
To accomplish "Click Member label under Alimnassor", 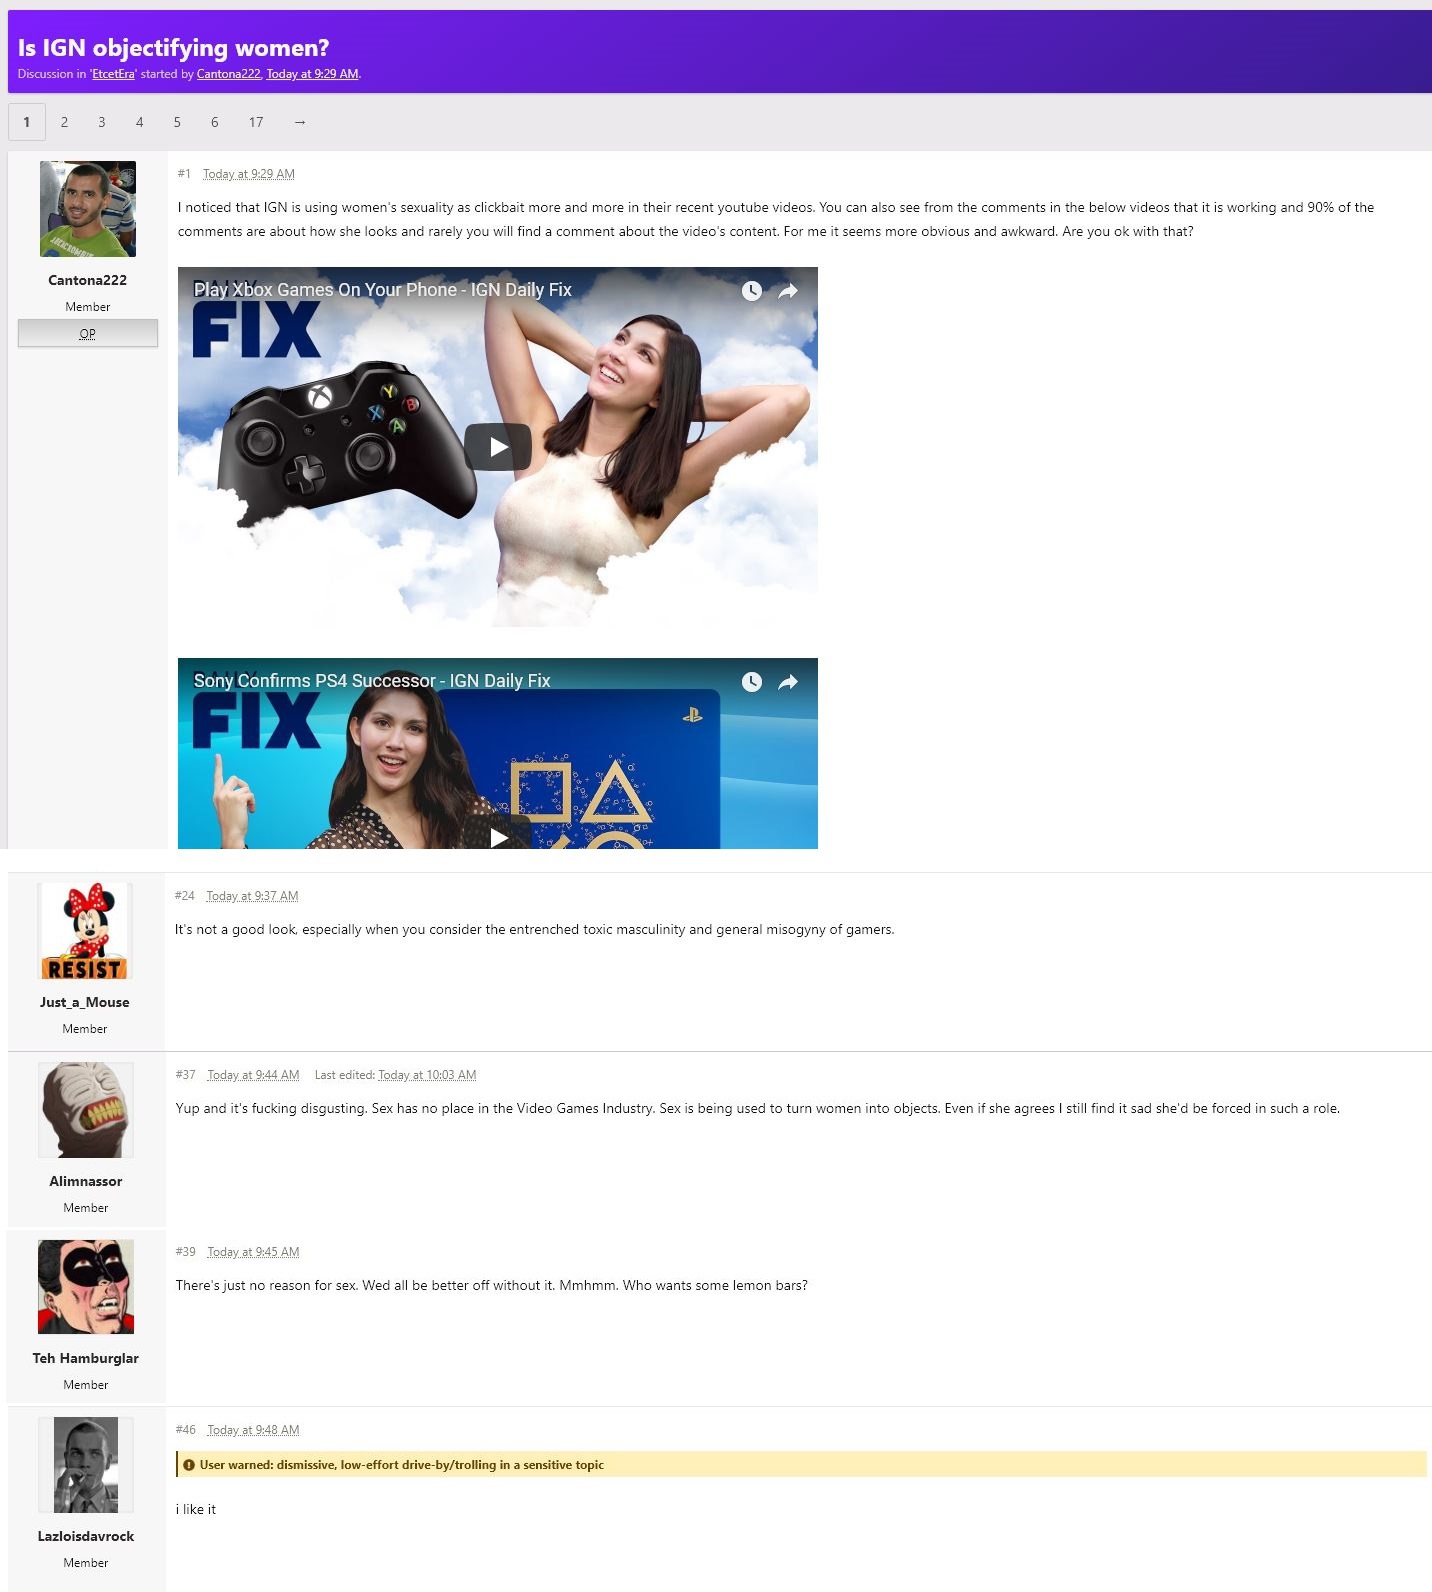I will point(86,1208).
